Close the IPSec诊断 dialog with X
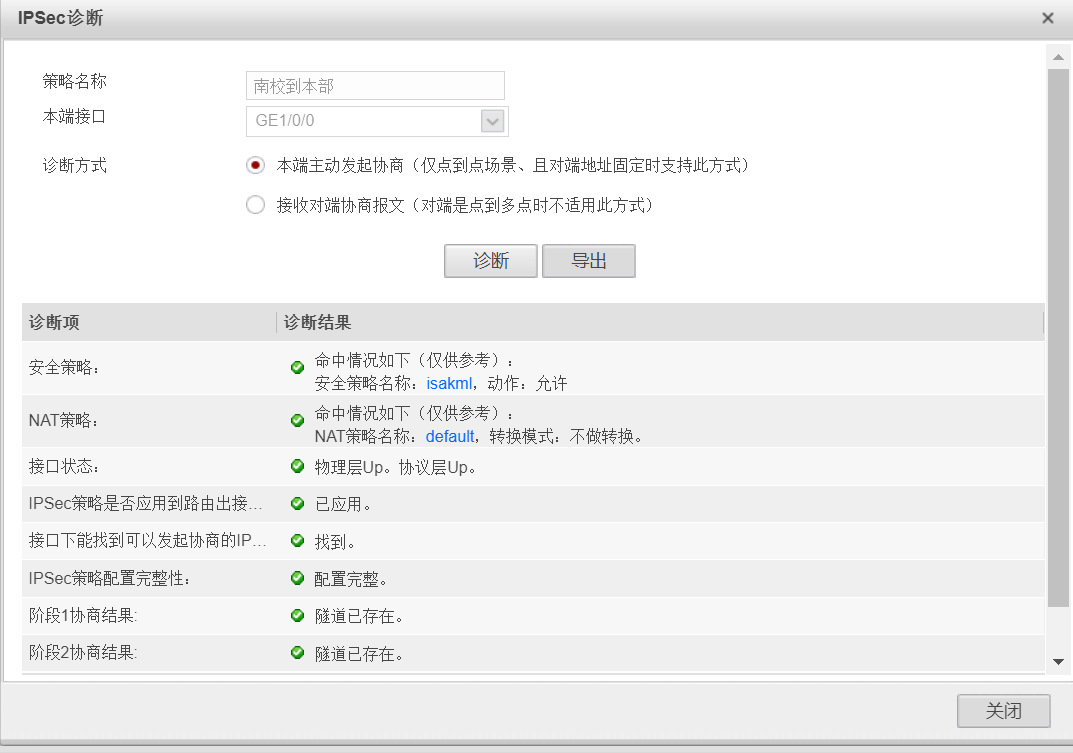 [x=1048, y=18]
